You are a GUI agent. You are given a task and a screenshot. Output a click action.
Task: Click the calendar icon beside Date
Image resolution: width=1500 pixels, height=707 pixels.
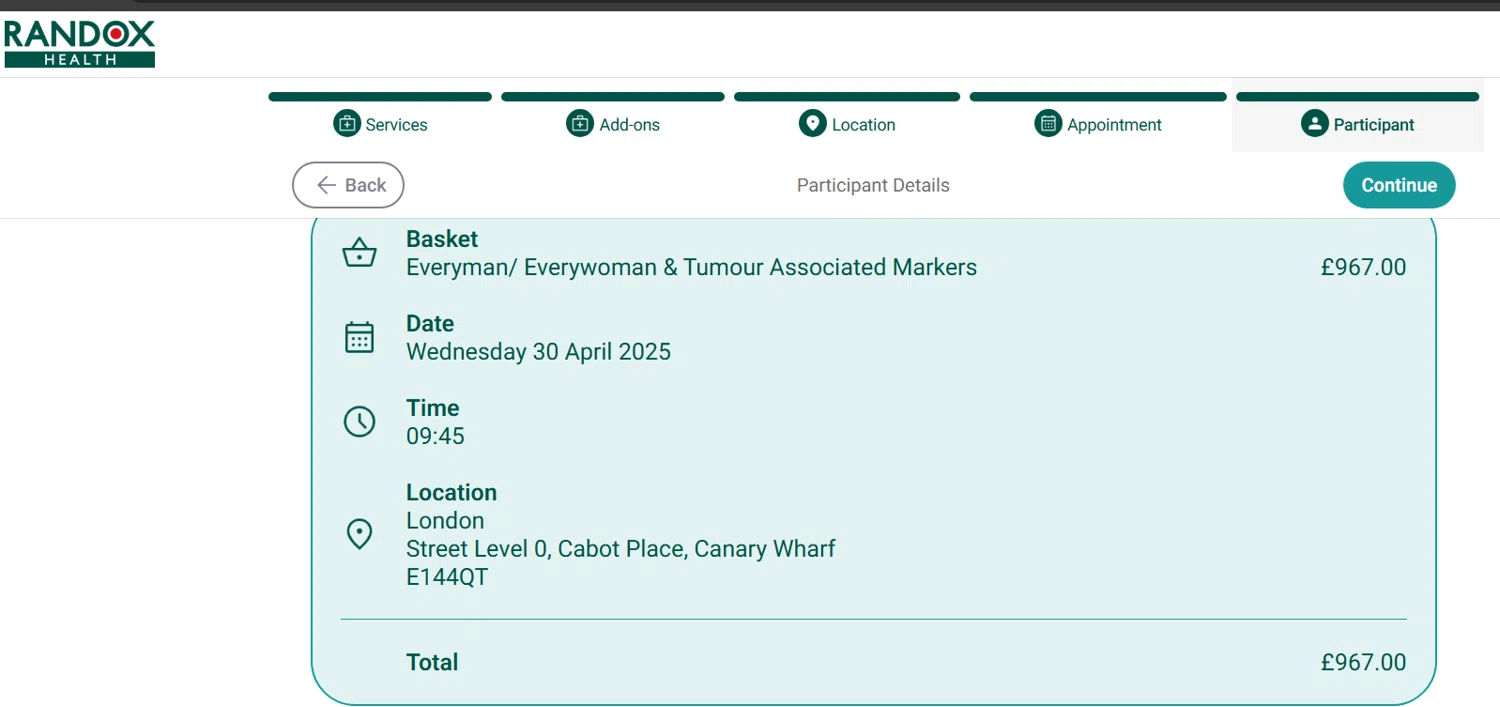(x=359, y=338)
